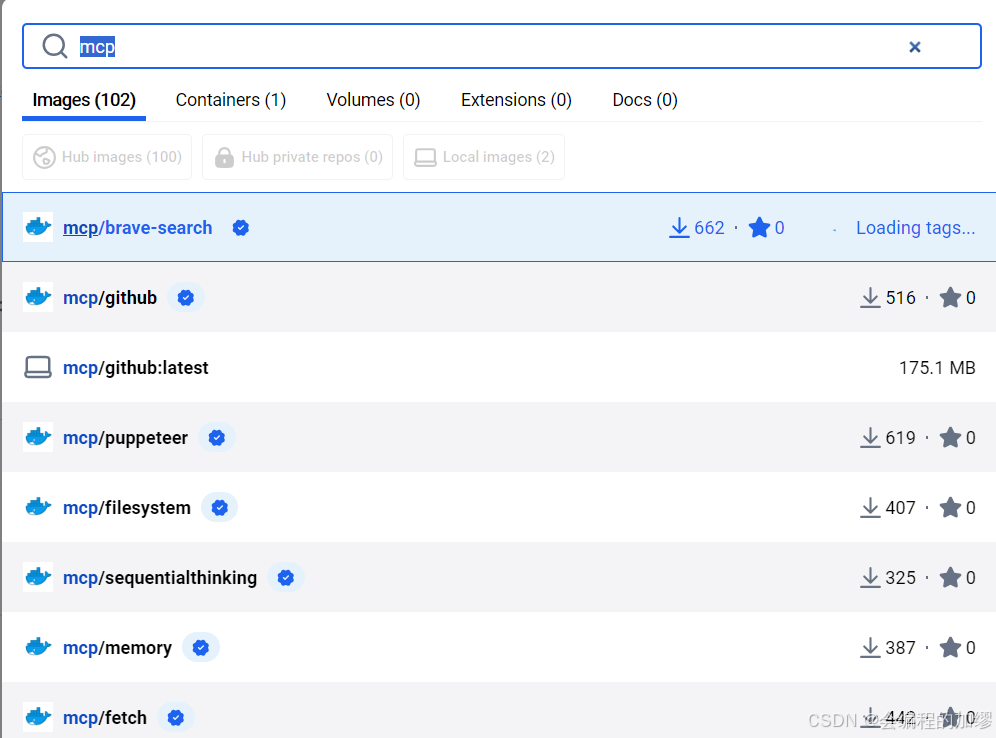Click the Docker whale icon beside mcp/puppeteer
Viewport: 996px width, 738px height.
click(x=38, y=437)
